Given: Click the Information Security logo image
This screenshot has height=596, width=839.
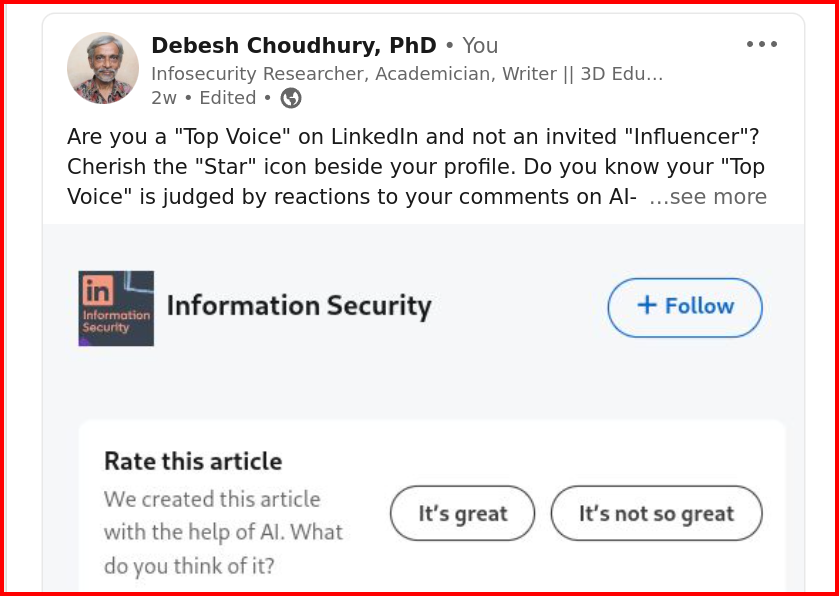Looking at the screenshot, I should tap(116, 308).
